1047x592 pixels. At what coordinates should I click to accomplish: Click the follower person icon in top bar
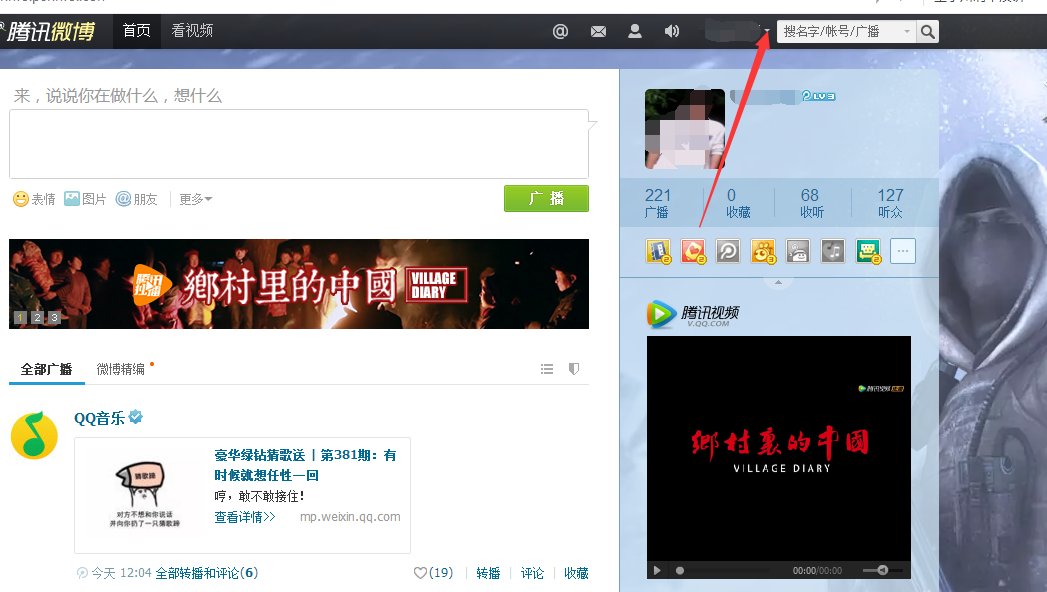point(635,31)
